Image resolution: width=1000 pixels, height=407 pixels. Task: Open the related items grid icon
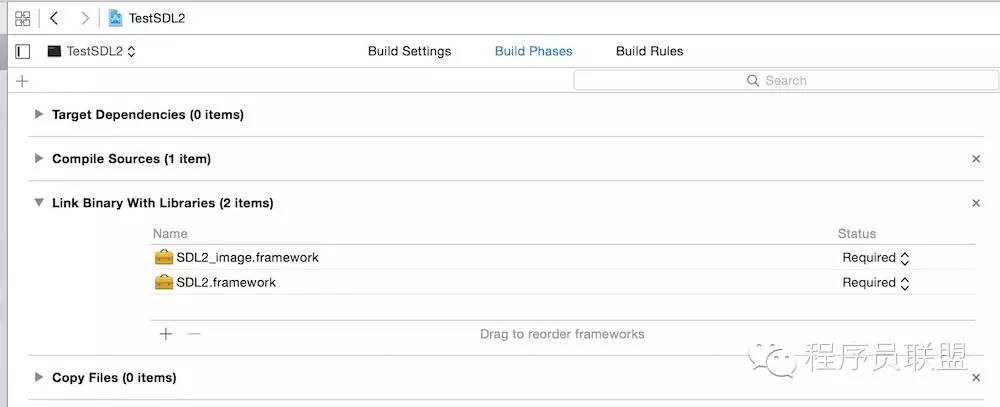click(23, 18)
